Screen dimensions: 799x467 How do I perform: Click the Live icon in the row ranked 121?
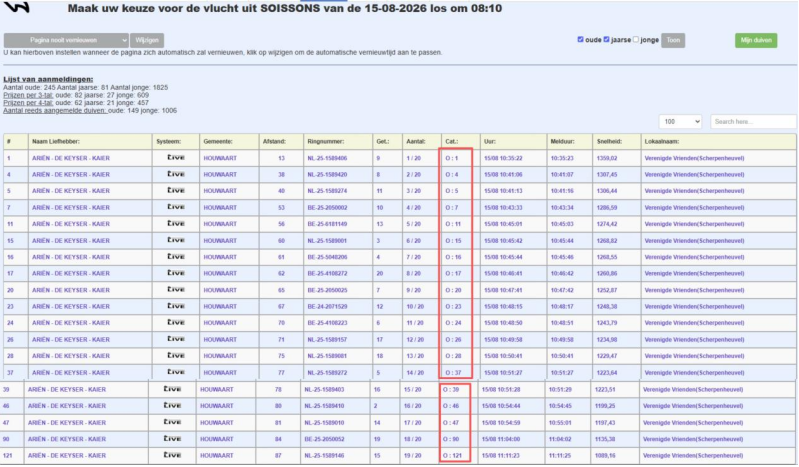[172, 455]
